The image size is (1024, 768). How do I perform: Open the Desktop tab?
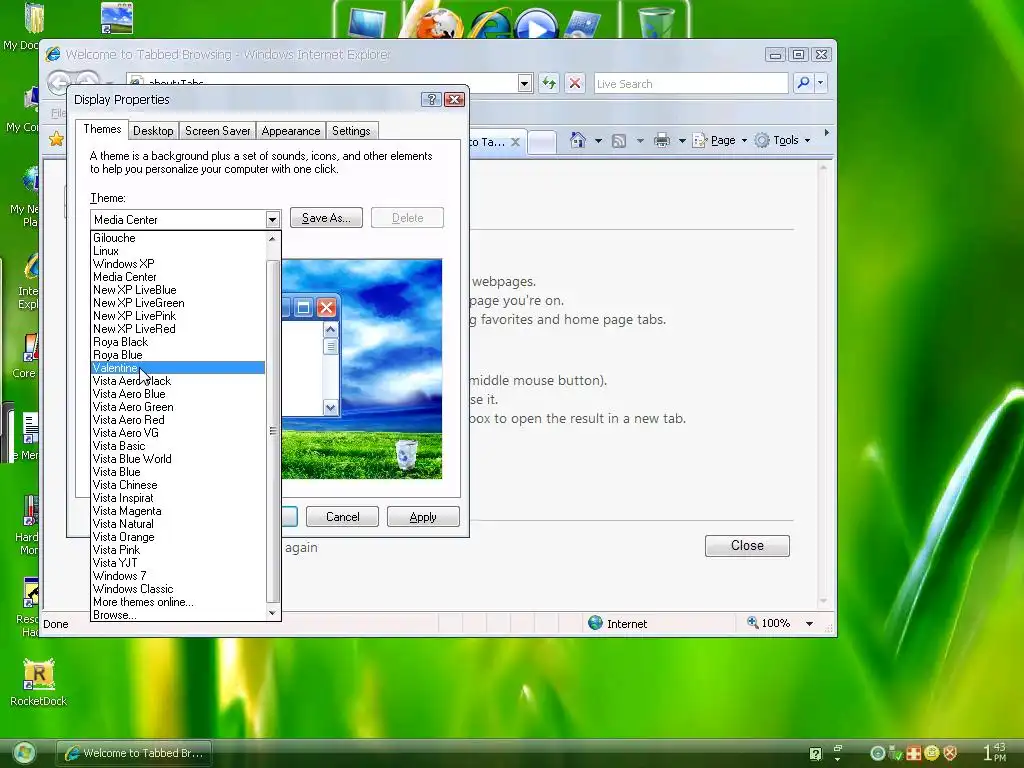(x=153, y=131)
